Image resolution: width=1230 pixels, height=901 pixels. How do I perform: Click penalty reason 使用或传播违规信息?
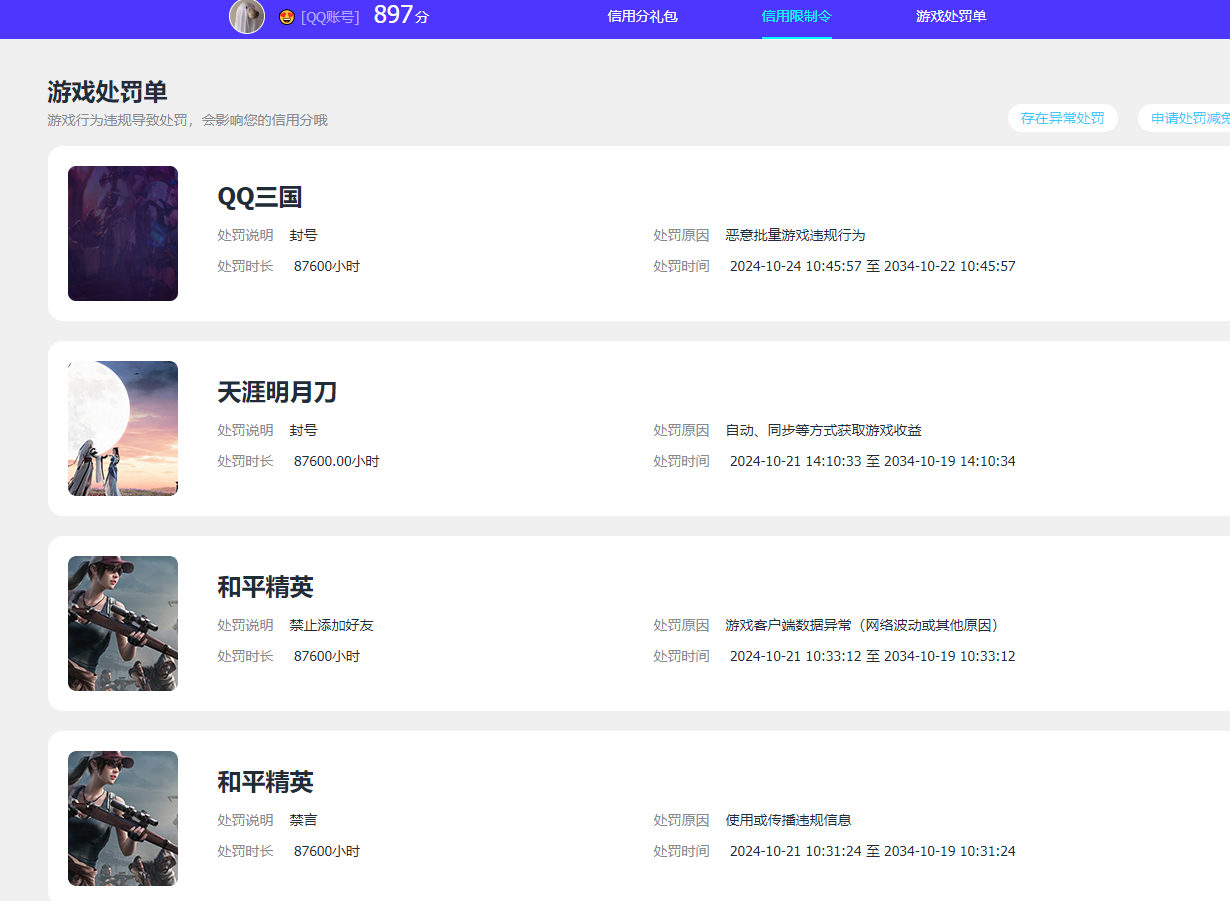tap(786, 820)
